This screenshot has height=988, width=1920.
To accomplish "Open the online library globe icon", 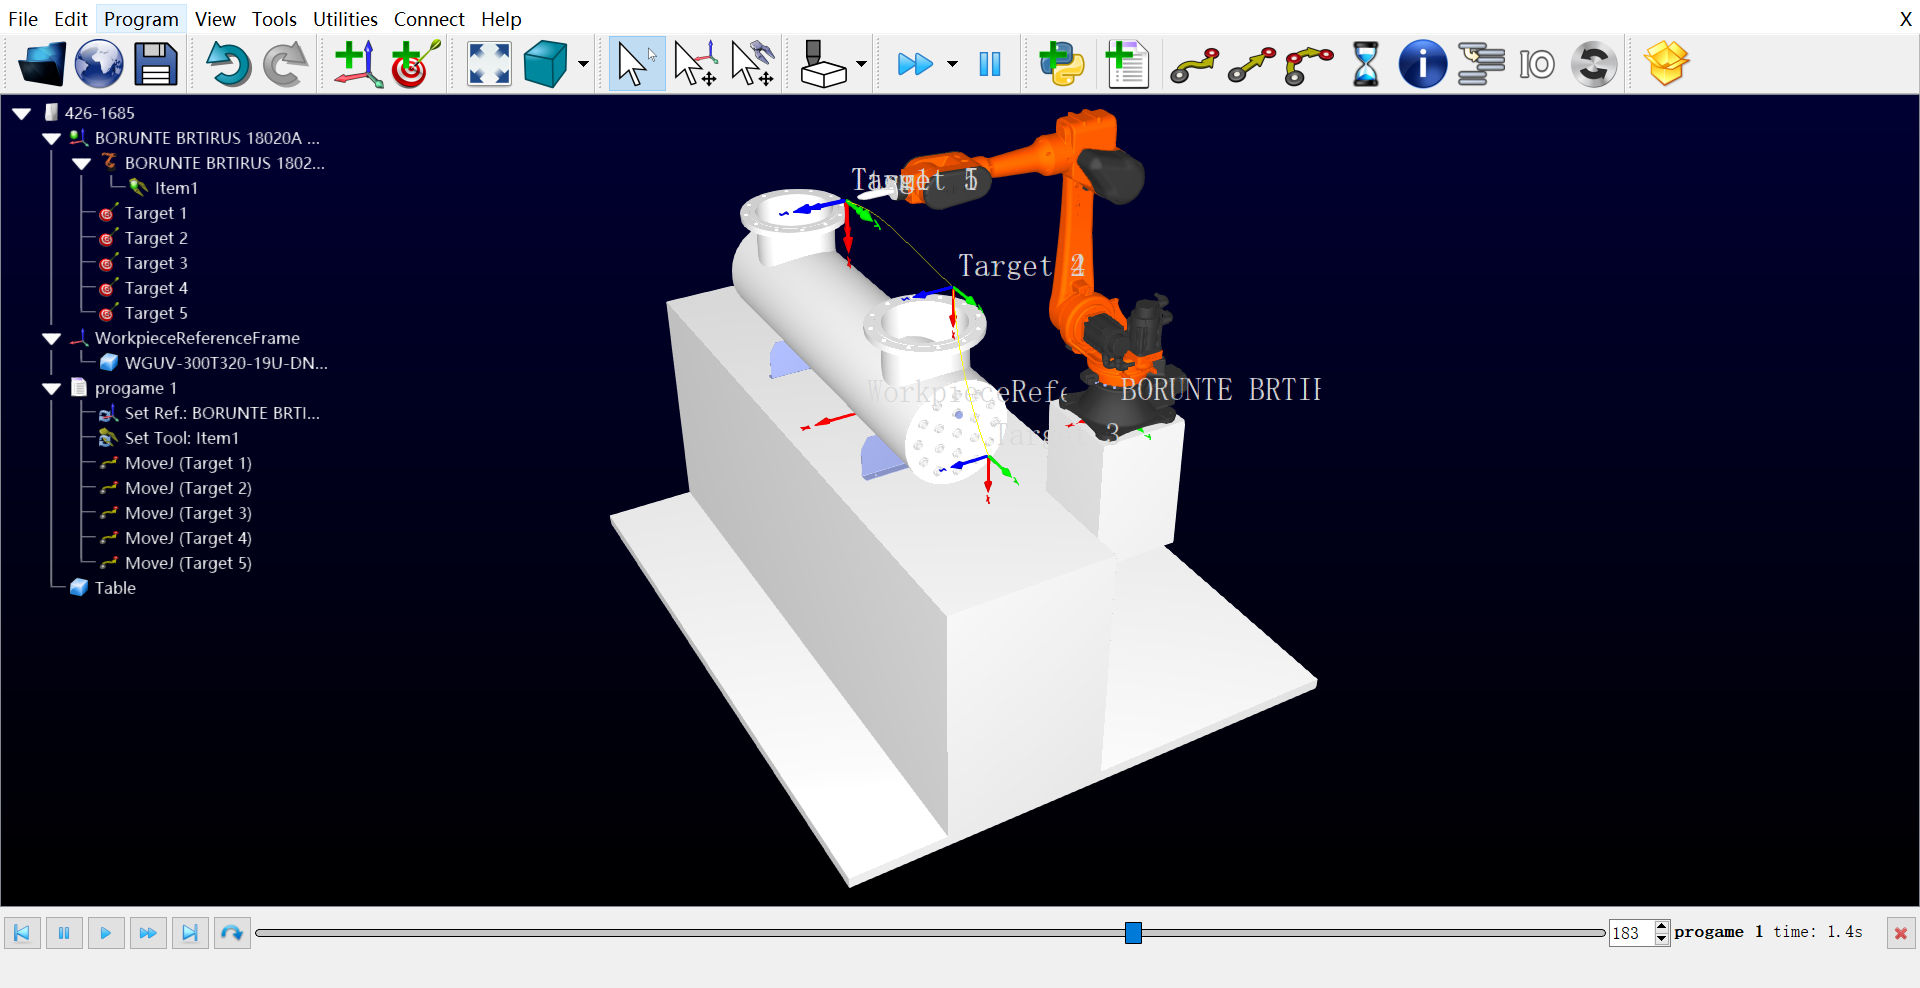I will click(99, 65).
